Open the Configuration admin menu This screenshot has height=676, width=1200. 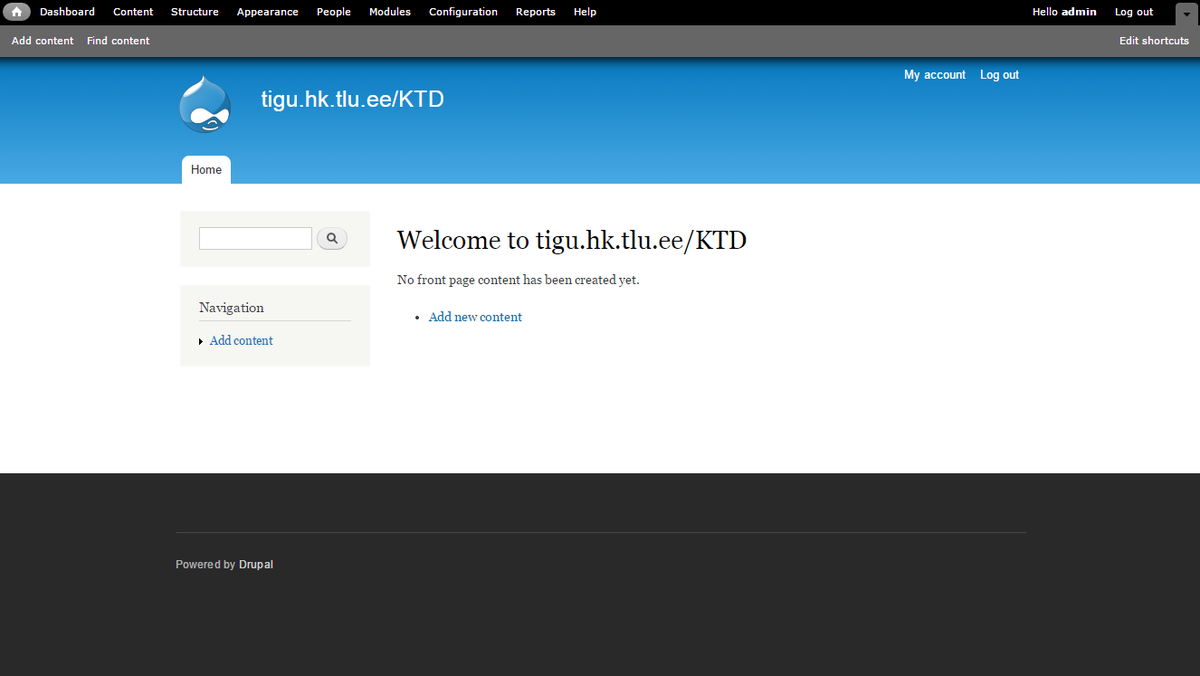pos(463,11)
